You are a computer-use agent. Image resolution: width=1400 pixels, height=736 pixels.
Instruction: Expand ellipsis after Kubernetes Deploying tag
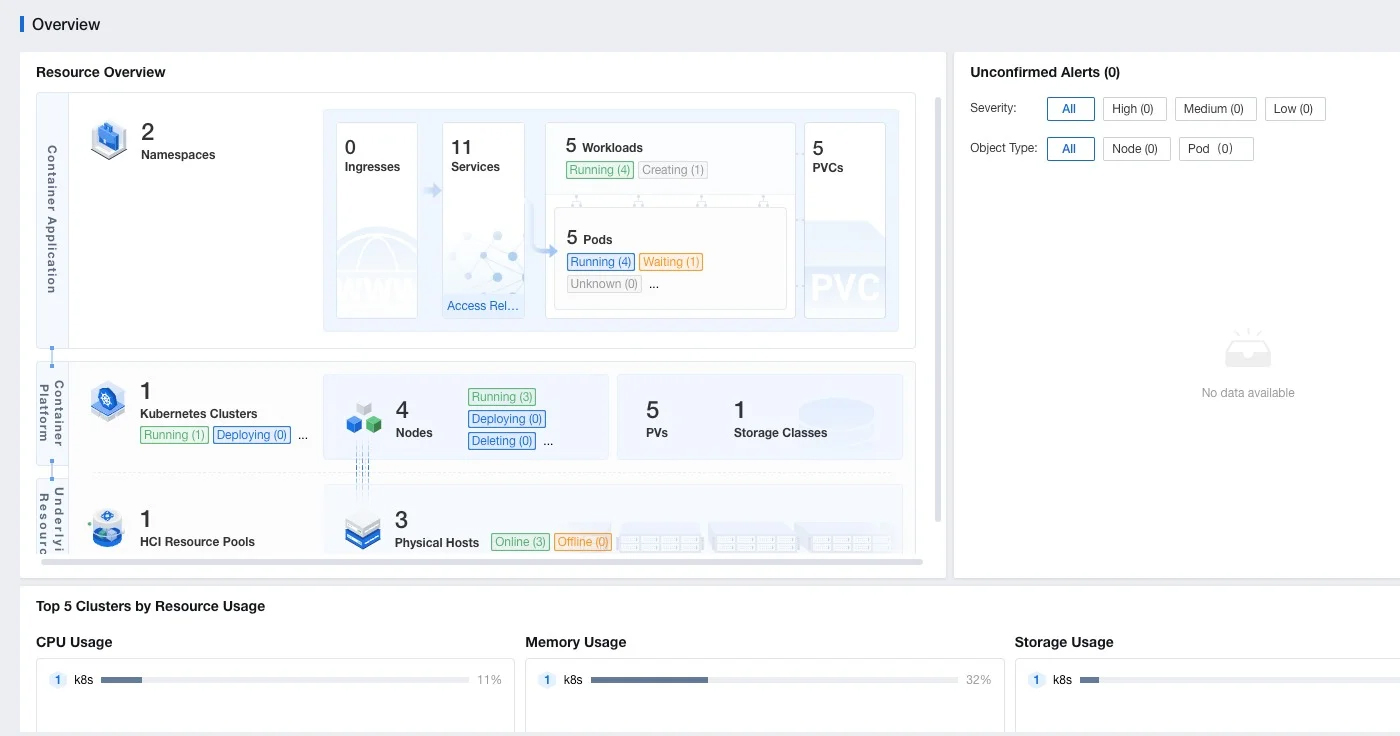coord(303,436)
